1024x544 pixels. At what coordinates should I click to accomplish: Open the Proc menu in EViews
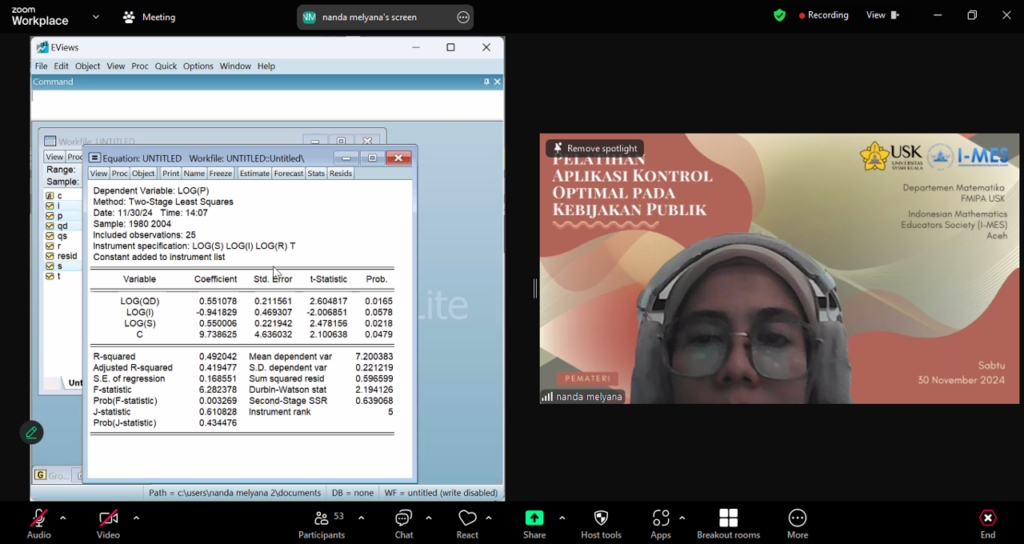pyautogui.click(x=140, y=66)
